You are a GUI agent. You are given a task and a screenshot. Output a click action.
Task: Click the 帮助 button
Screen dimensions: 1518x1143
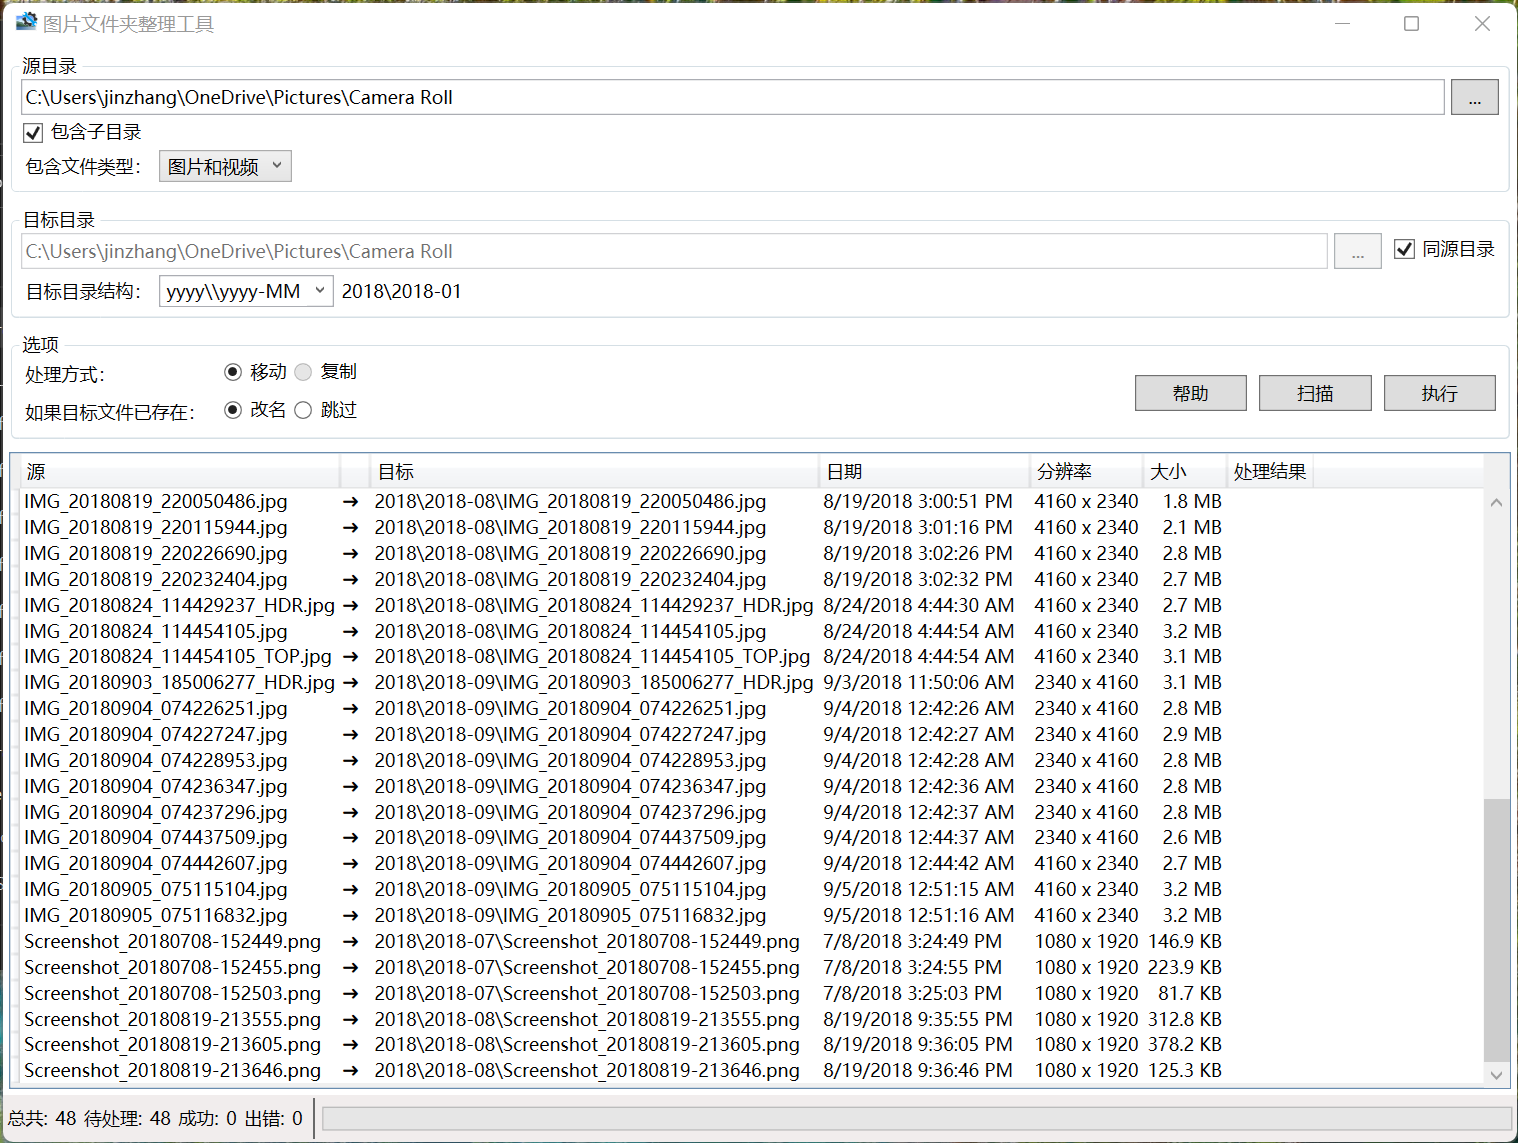[x=1191, y=393]
